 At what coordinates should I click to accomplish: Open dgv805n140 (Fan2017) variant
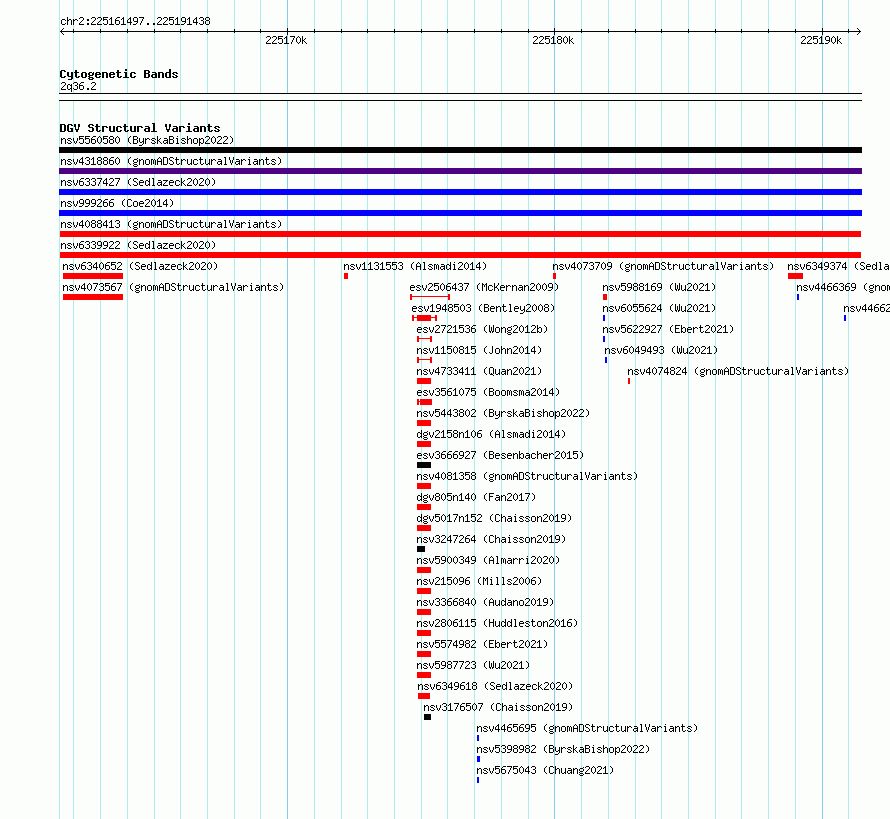point(476,497)
